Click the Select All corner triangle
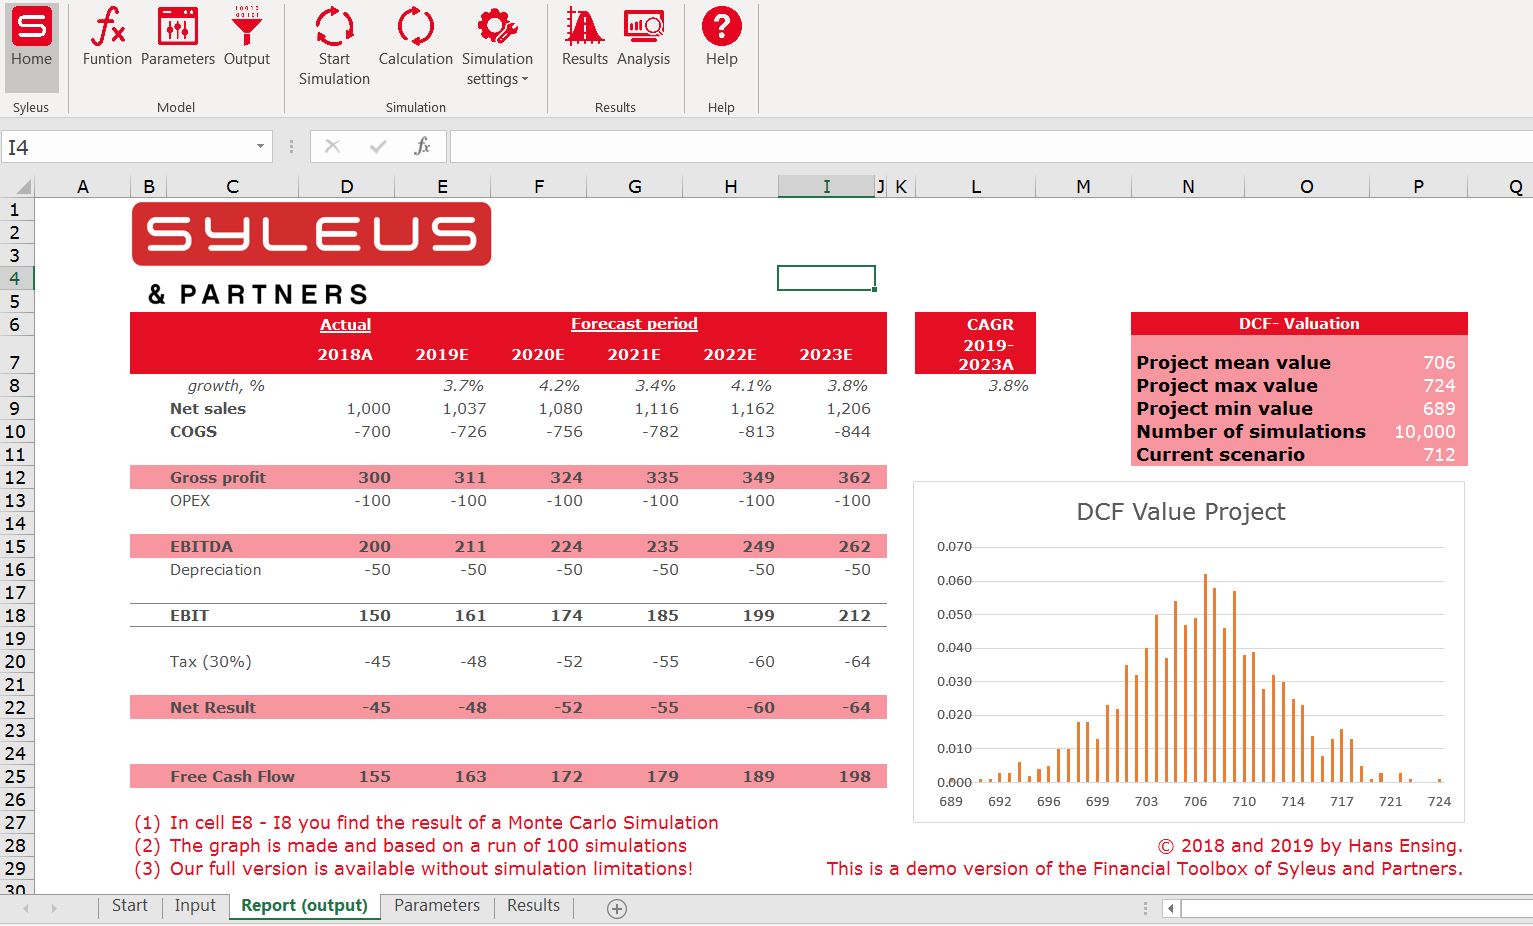This screenshot has width=1533, height=926. tap(23, 187)
